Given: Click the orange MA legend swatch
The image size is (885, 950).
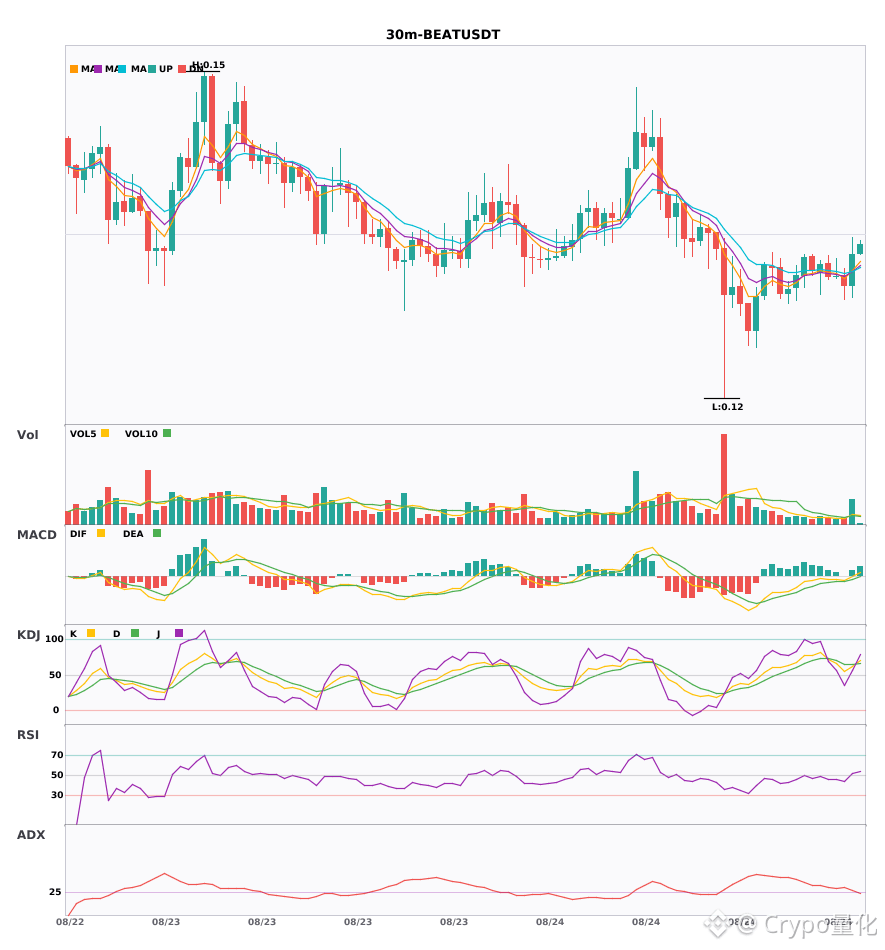Looking at the screenshot, I should coord(74,69).
